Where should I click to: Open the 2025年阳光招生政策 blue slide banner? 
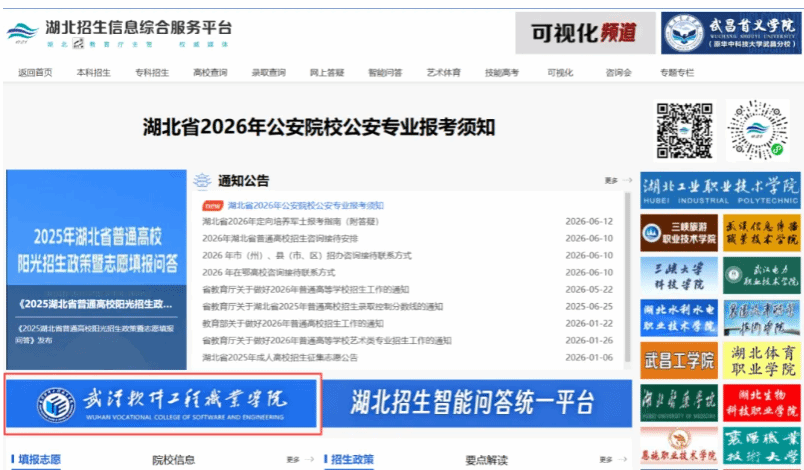click(x=96, y=270)
